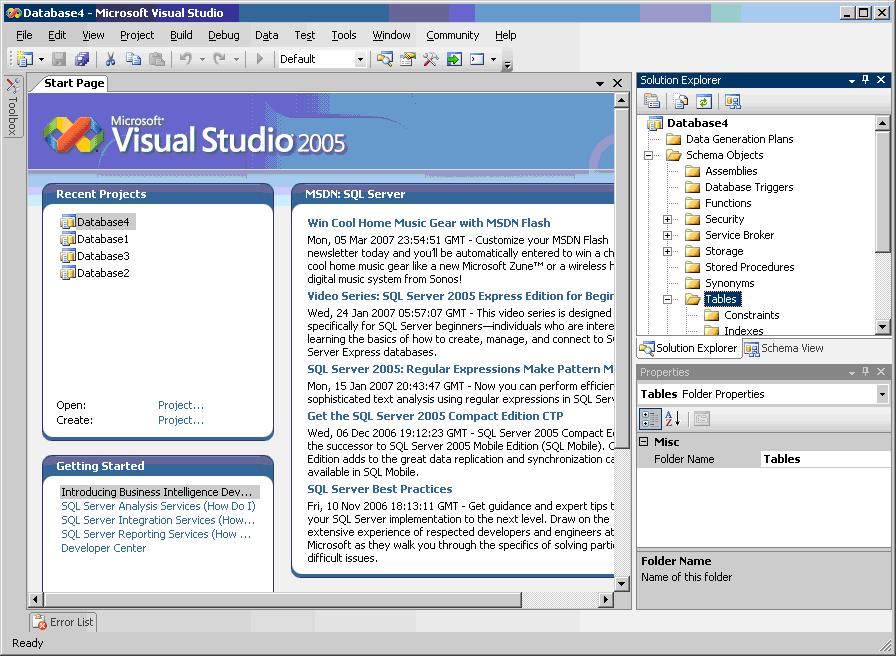Click the Property Pages icon in Properties
896x656 pixels.
click(x=702, y=419)
